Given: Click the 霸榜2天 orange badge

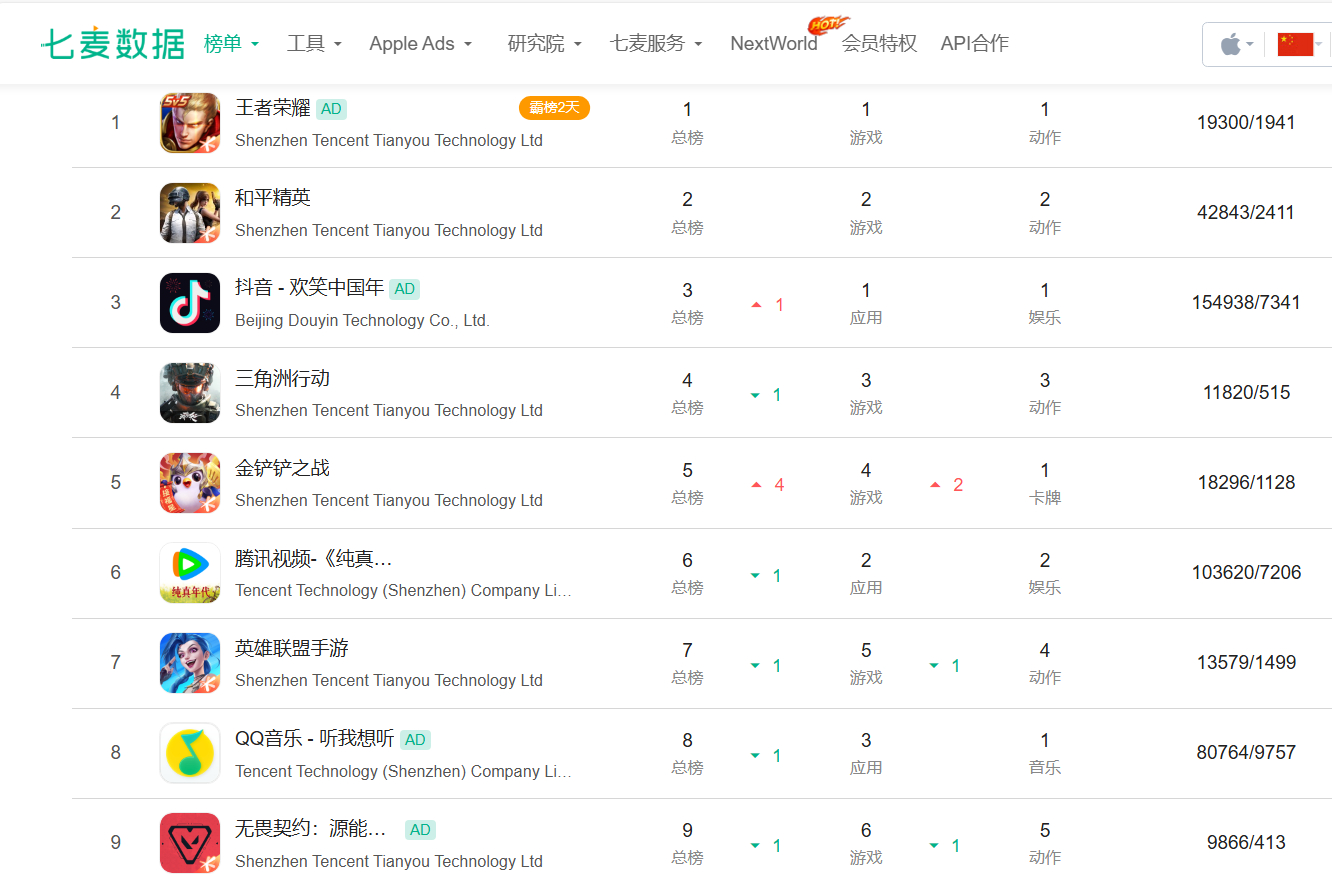Looking at the screenshot, I should coord(554,108).
